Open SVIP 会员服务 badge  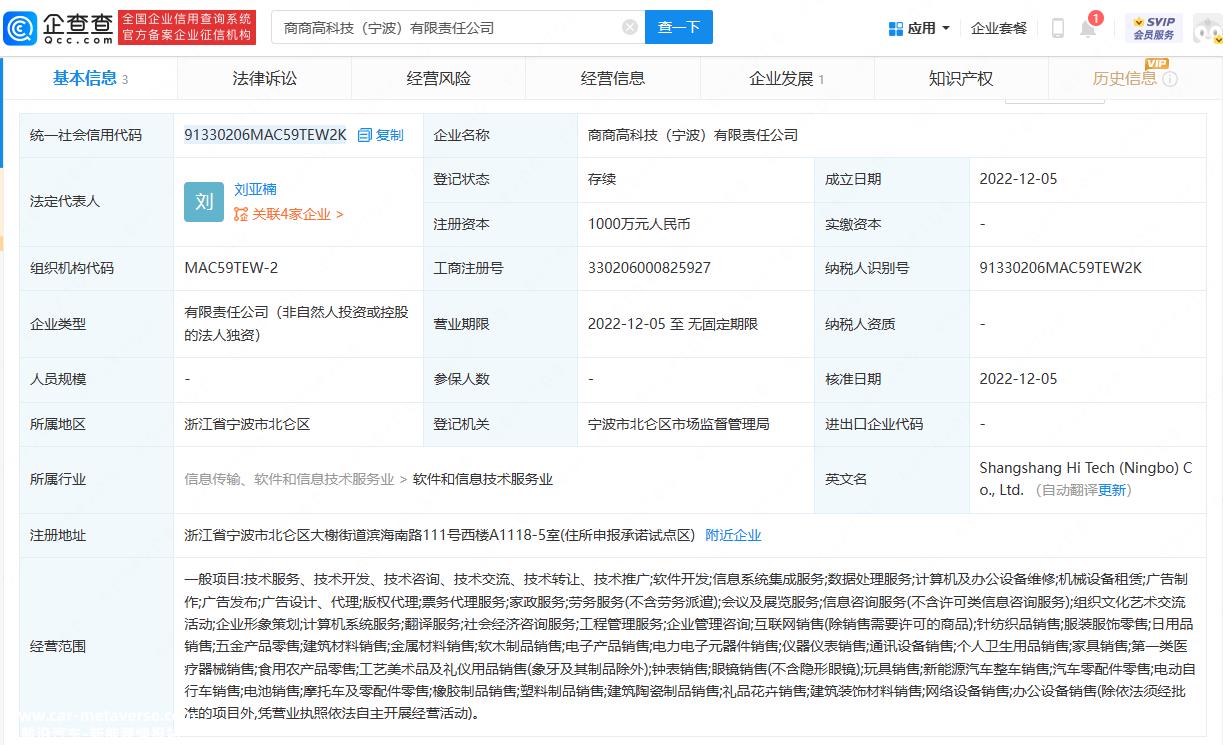(x=1153, y=28)
